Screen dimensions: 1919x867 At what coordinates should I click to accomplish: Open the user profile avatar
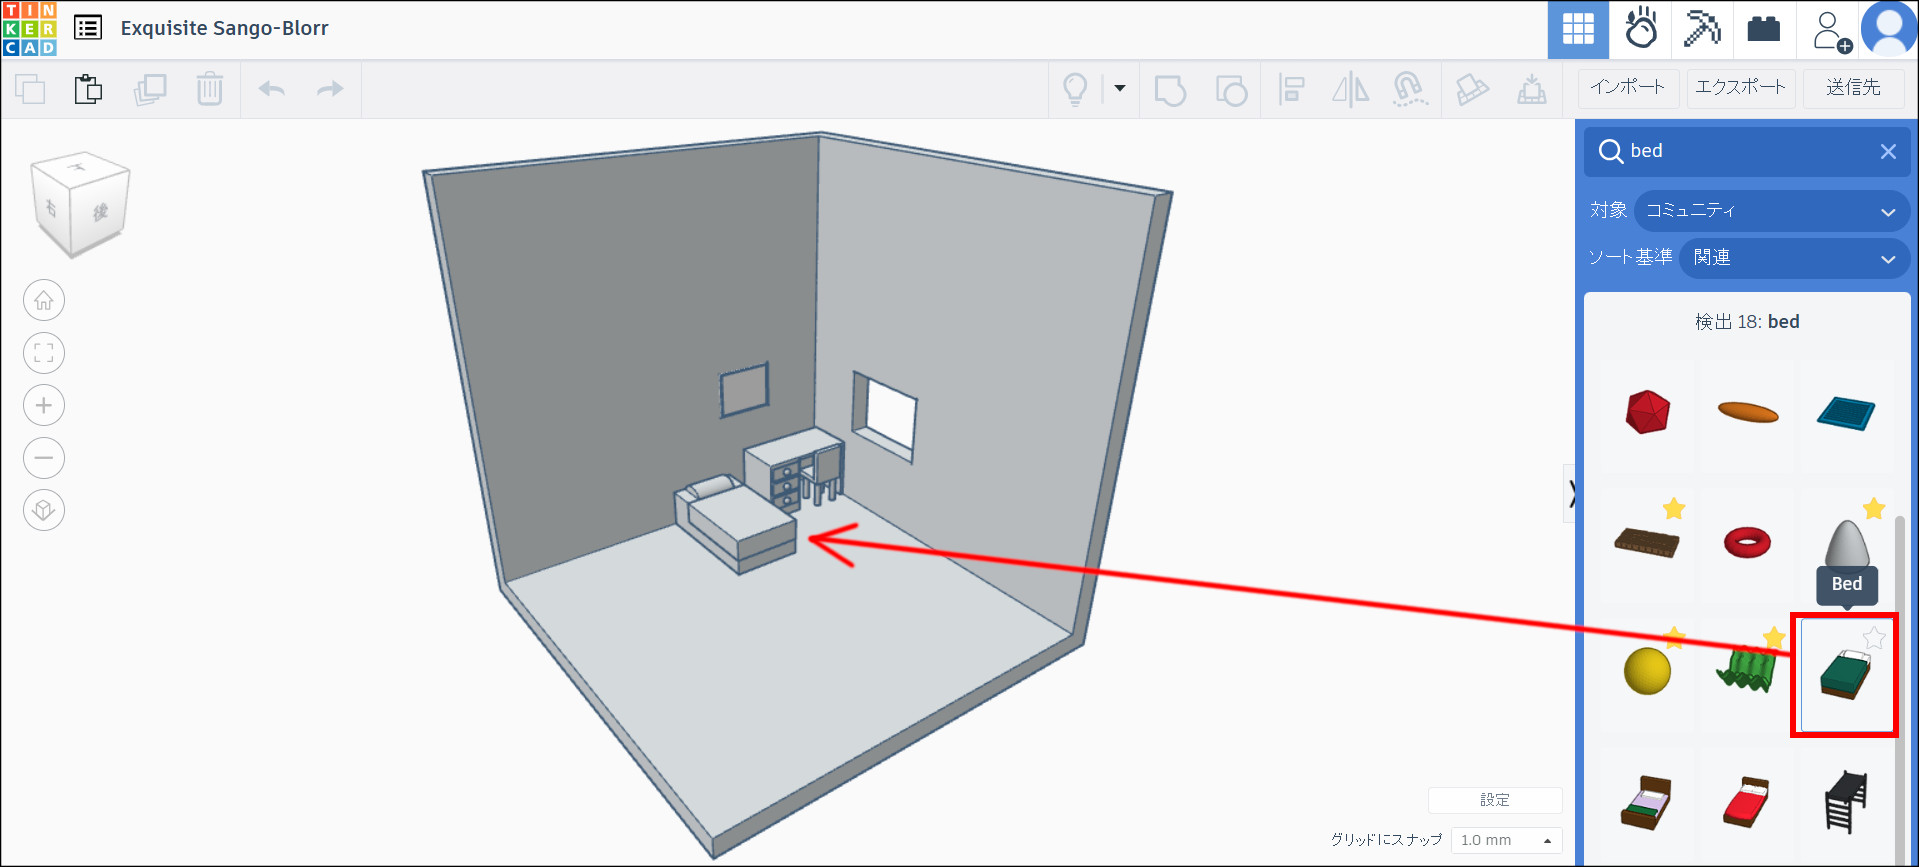[x=1889, y=29]
